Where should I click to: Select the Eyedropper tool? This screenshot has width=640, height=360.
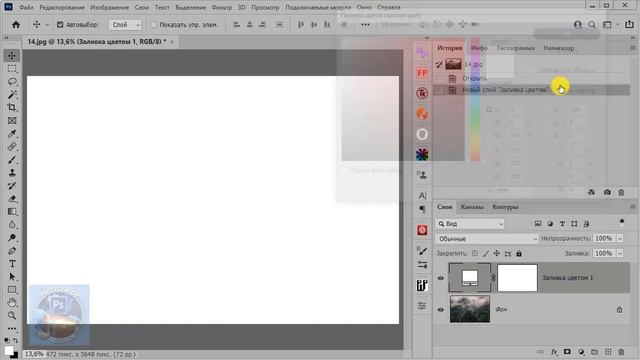(x=12, y=134)
